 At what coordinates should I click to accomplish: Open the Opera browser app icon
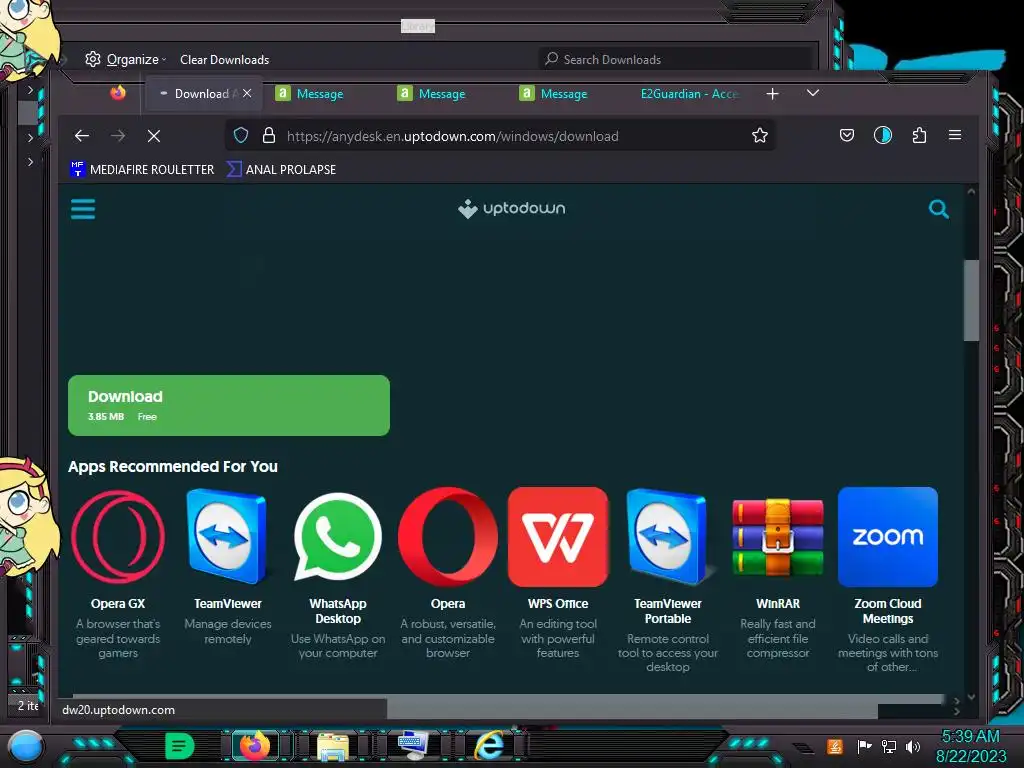coord(448,537)
